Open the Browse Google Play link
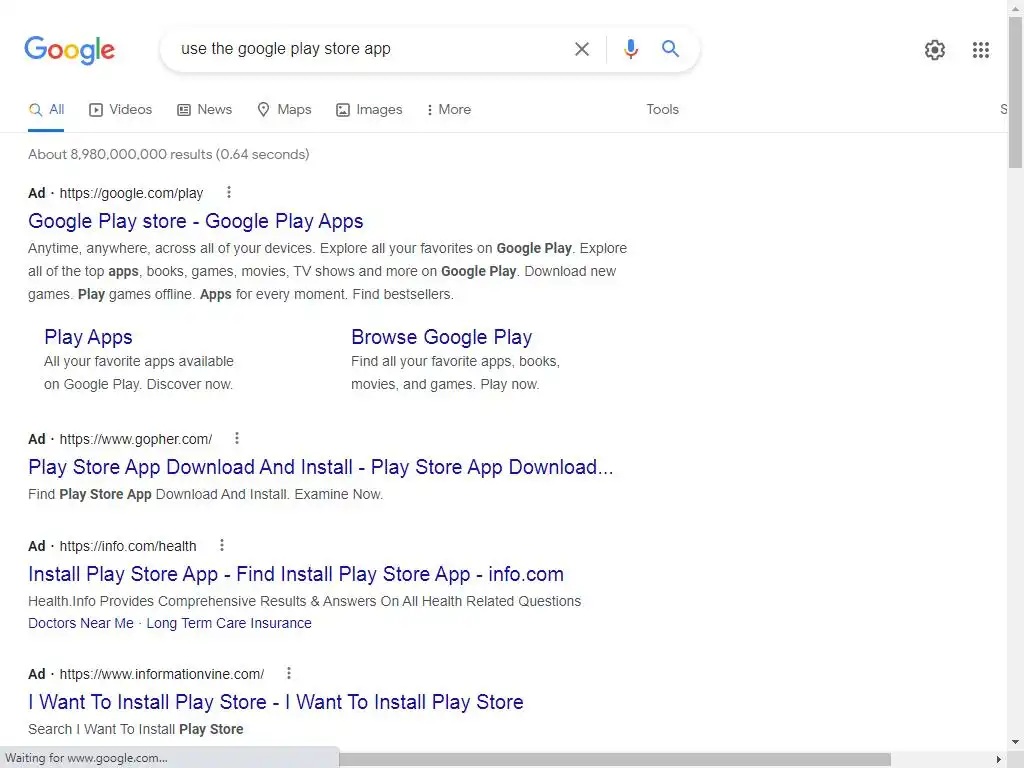Image resolution: width=1024 pixels, height=768 pixels. (441, 337)
